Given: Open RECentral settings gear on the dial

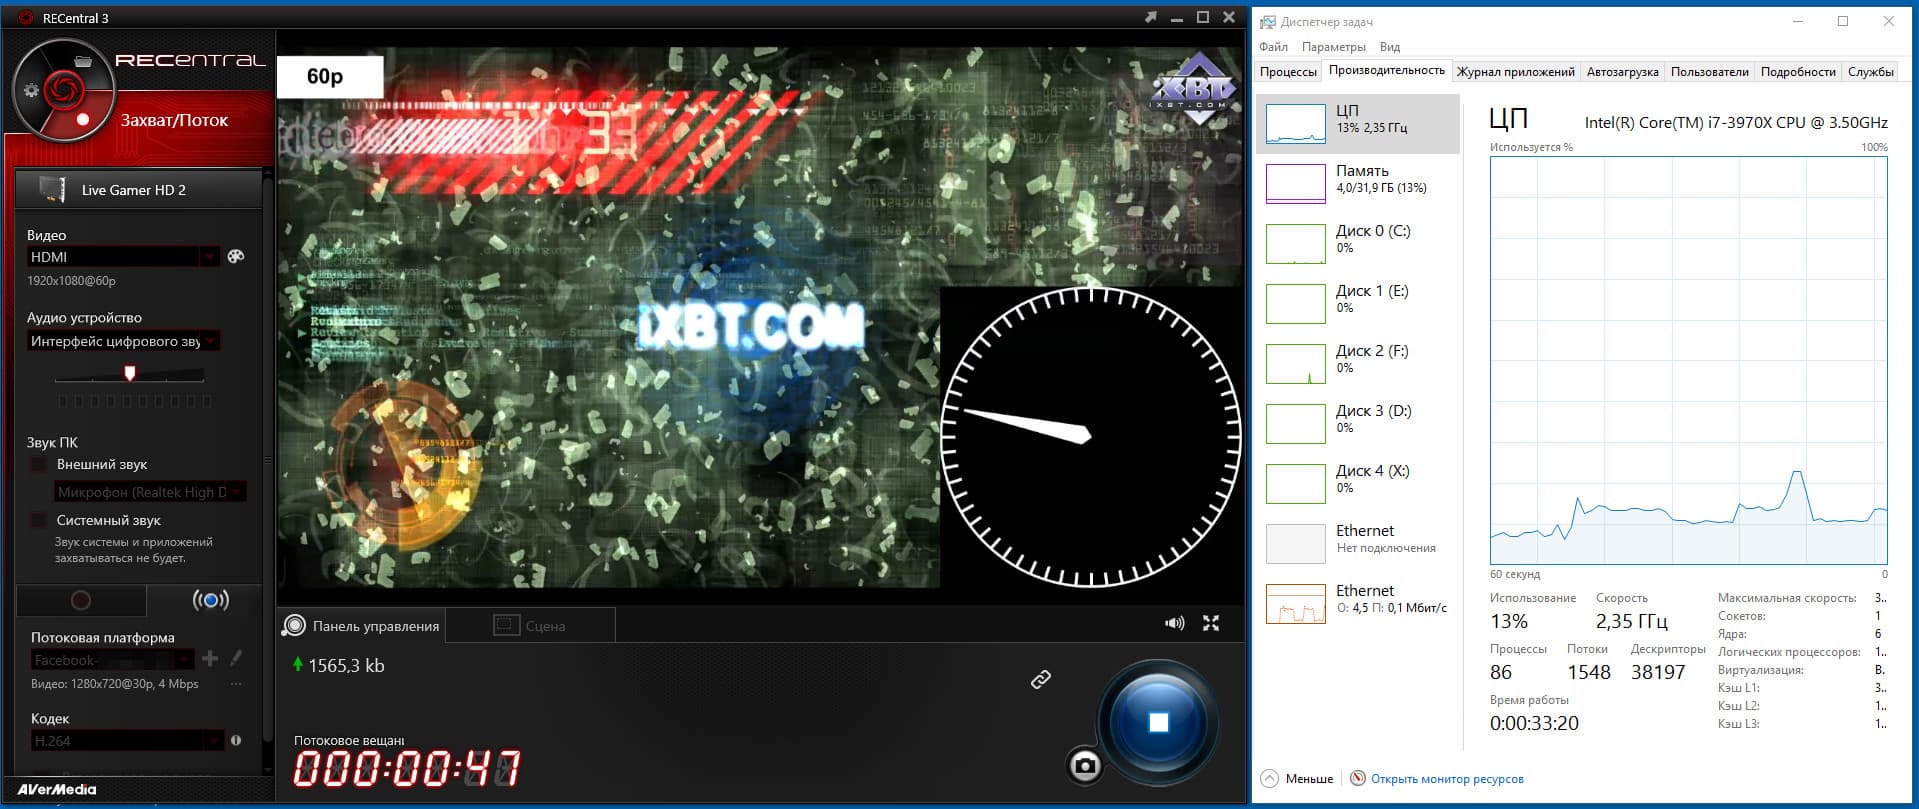Looking at the screenshot, I should pos(31,90).
